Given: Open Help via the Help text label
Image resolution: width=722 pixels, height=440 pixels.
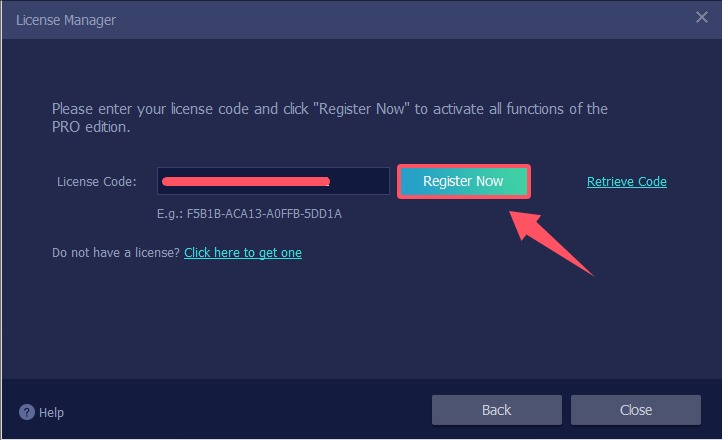Looking at the screenshot, I should 51,412.
